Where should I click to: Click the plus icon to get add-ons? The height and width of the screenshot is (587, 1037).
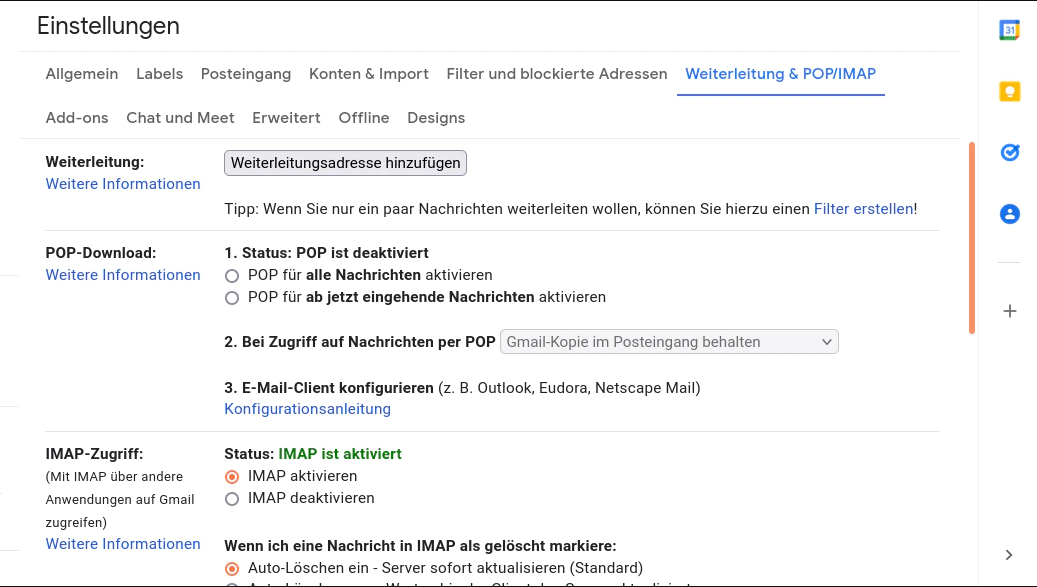[1009, 311]
